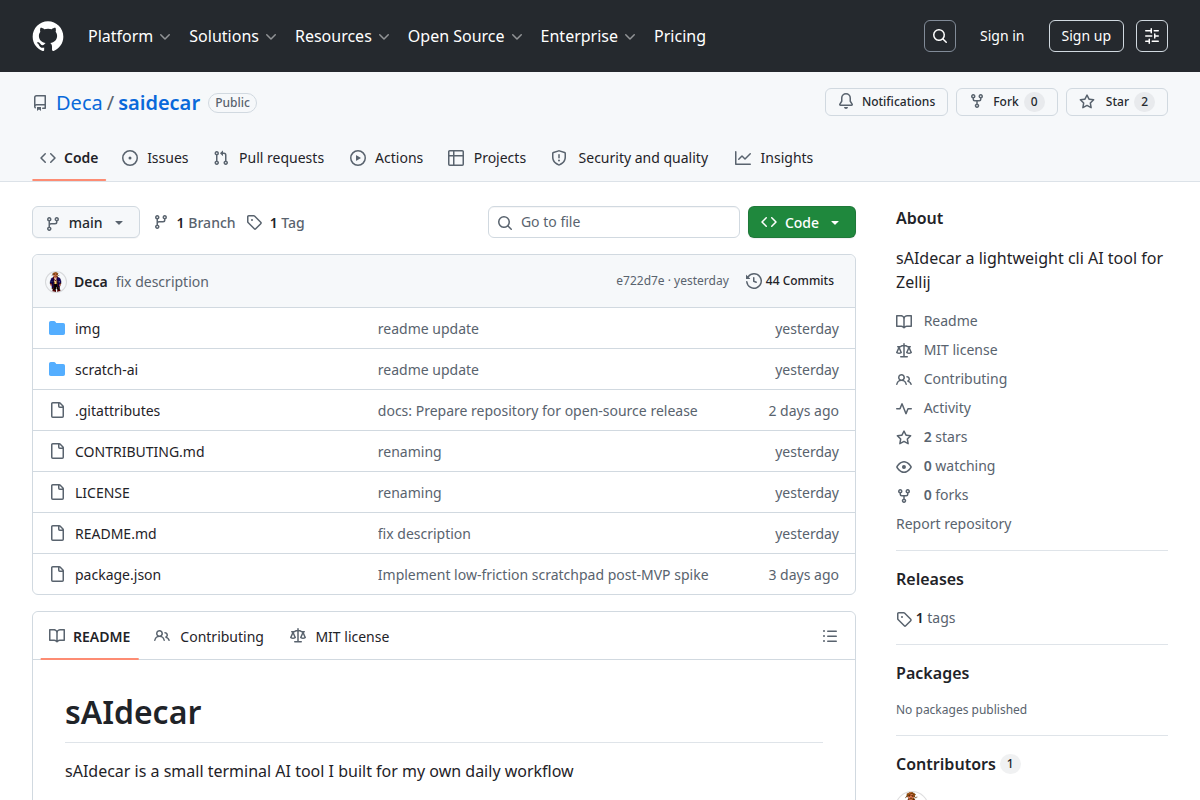
Task: Open the main branch selector
Action: coord(86,222)
